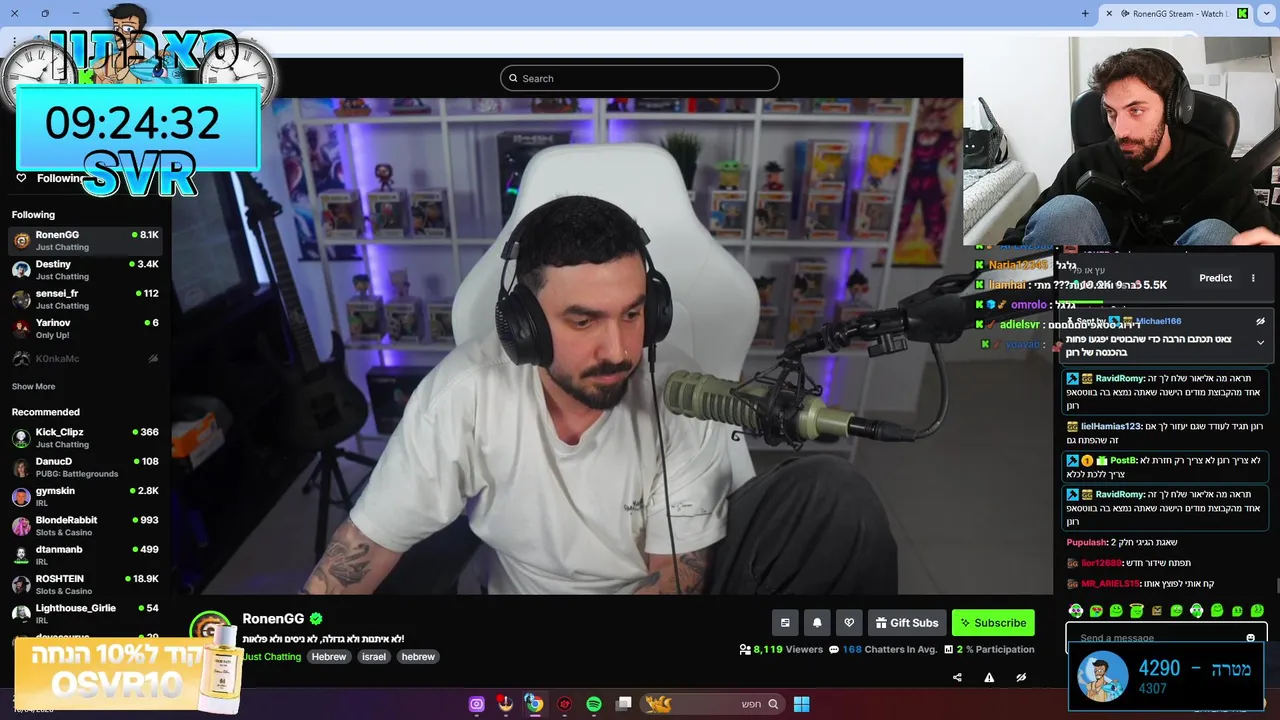
Task: Open the chat options menu beside Predict
Action: coord(1253,278)
